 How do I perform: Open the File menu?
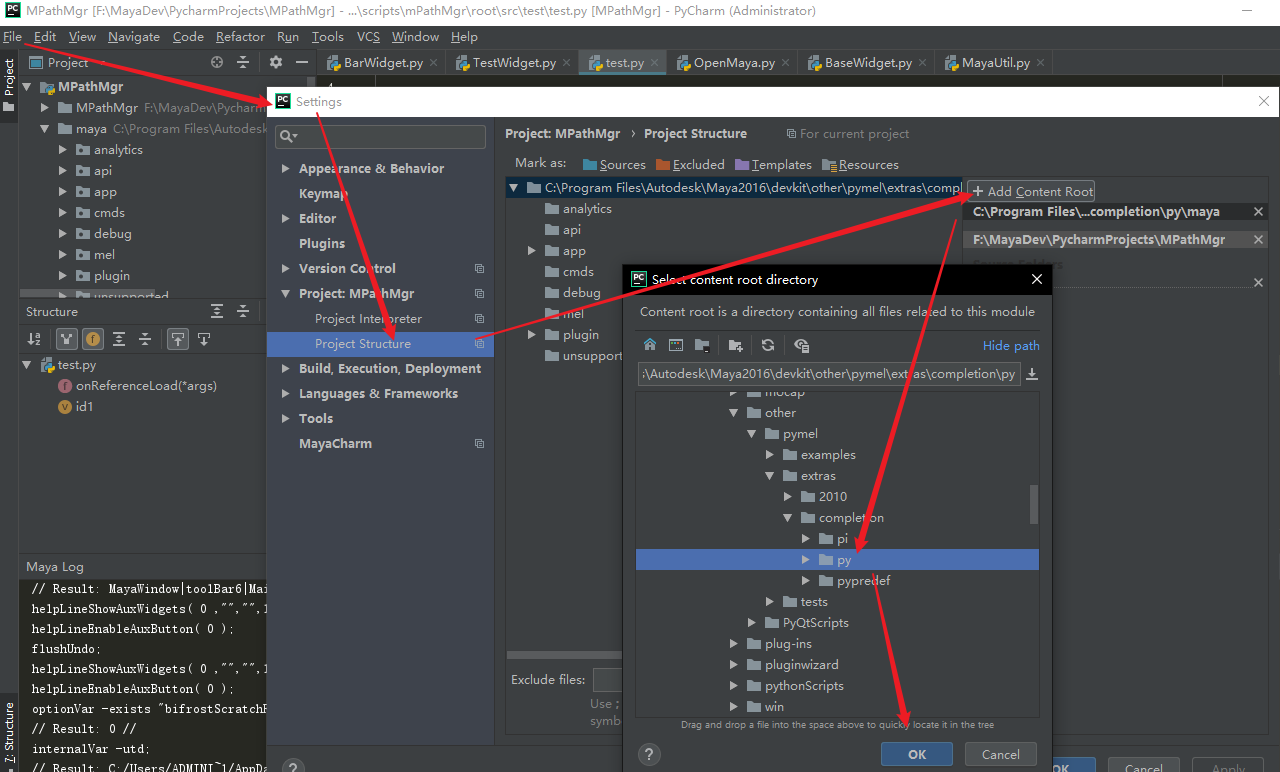point(12,37)
